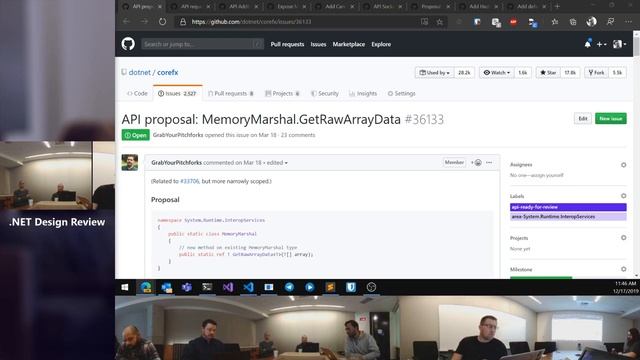Open OBS Studio from the taskbar
The image size is (640, 360).
click(371, 287)
